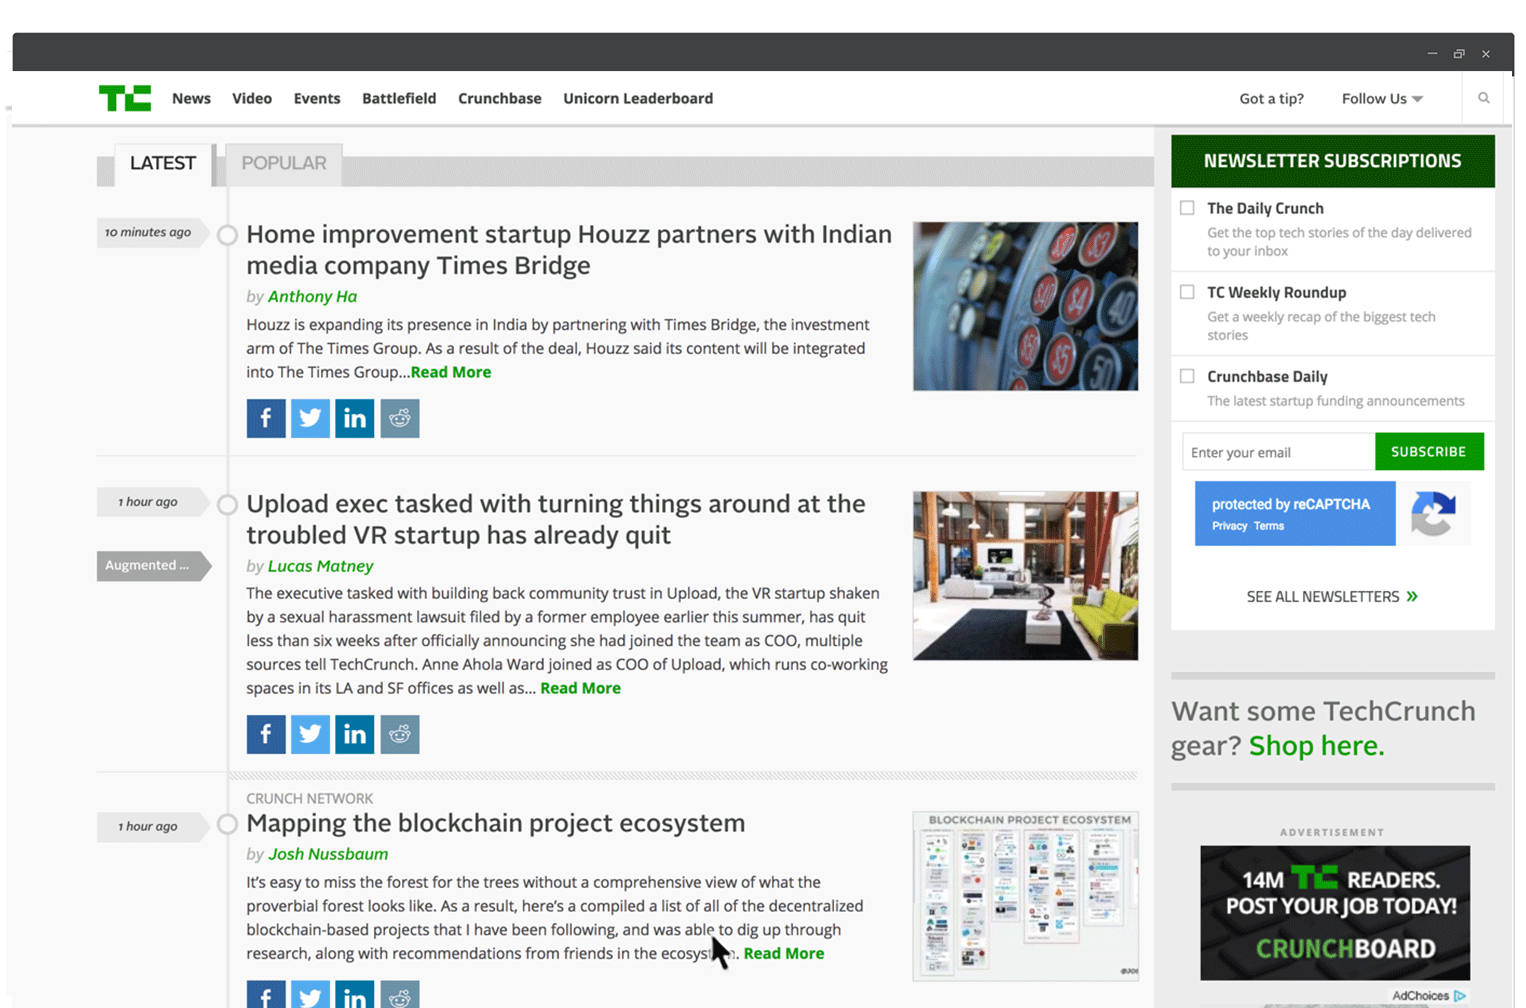Share blockchain article on Facebook
The image size is (1526, 1008).
coord(266,994)
